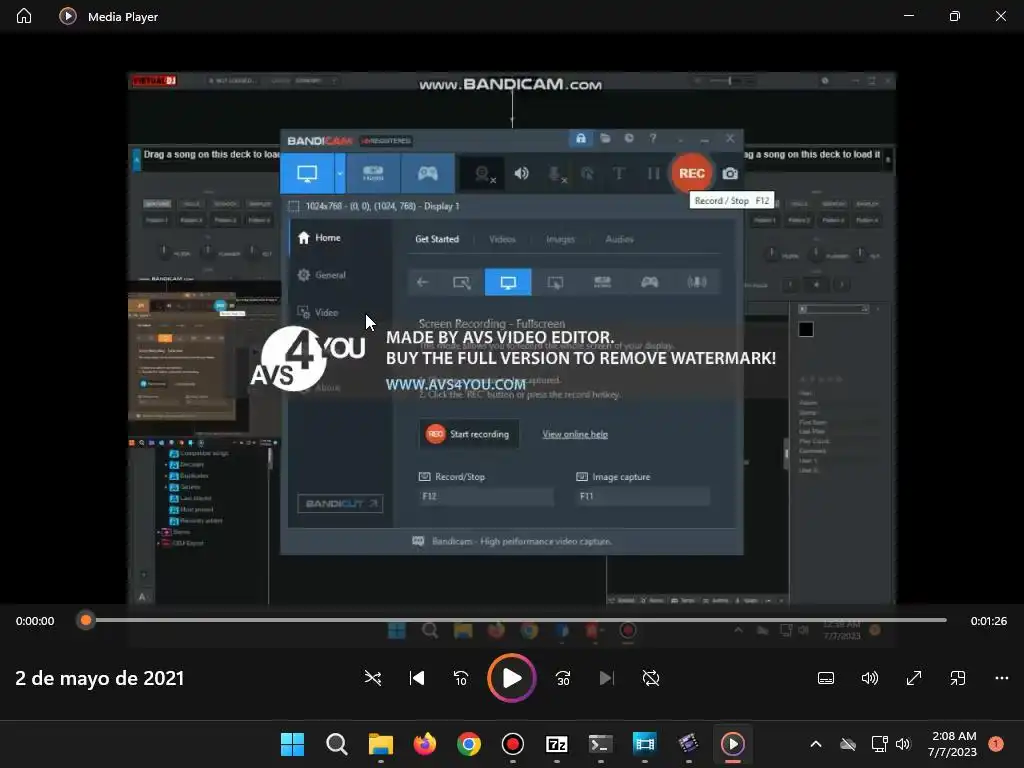1024x768 pixels.
Task: Open the subtitles and captions menu
Action: (x=825, y=678)
